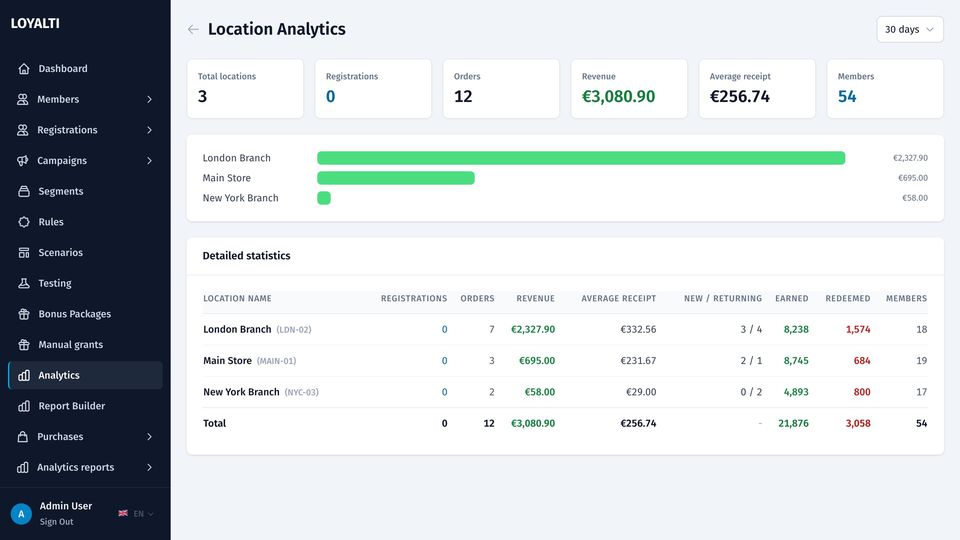The width and height of the screenshot is (960, 540).
Task: Sort by the LOCATION NAME column header
Action: [237, 298]
